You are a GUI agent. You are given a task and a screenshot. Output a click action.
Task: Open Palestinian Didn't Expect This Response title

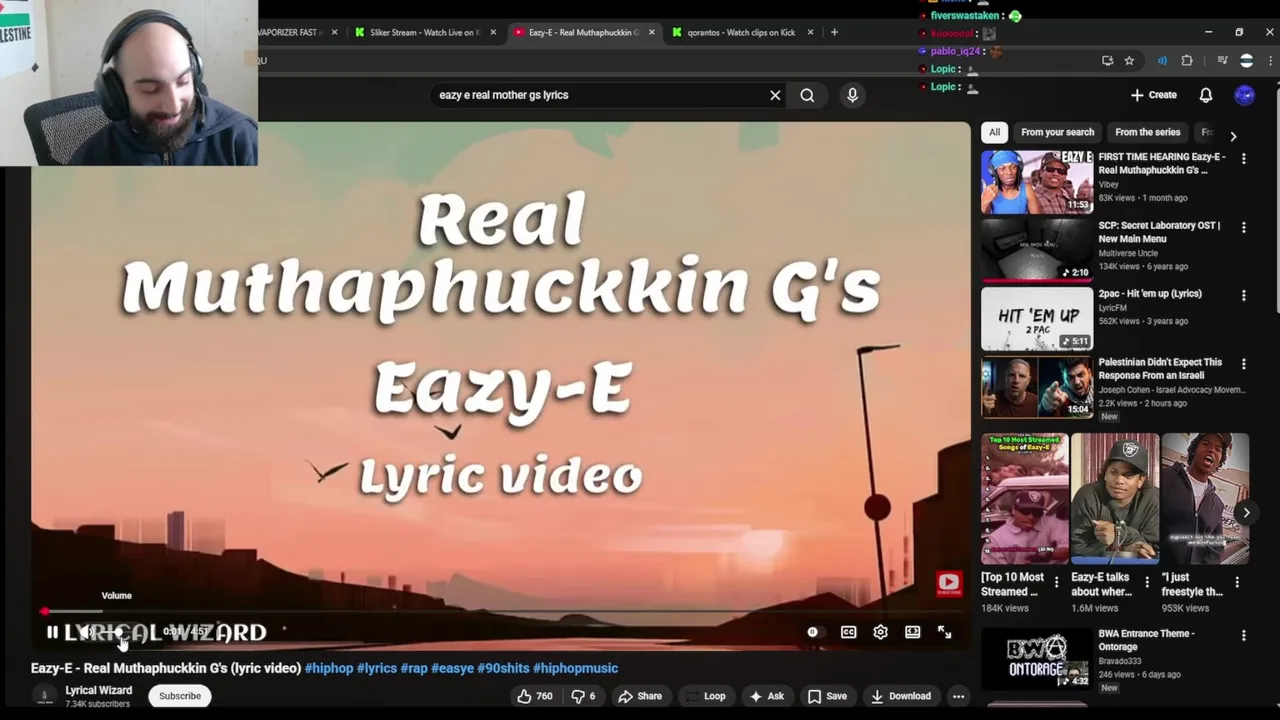[1160, 369]
